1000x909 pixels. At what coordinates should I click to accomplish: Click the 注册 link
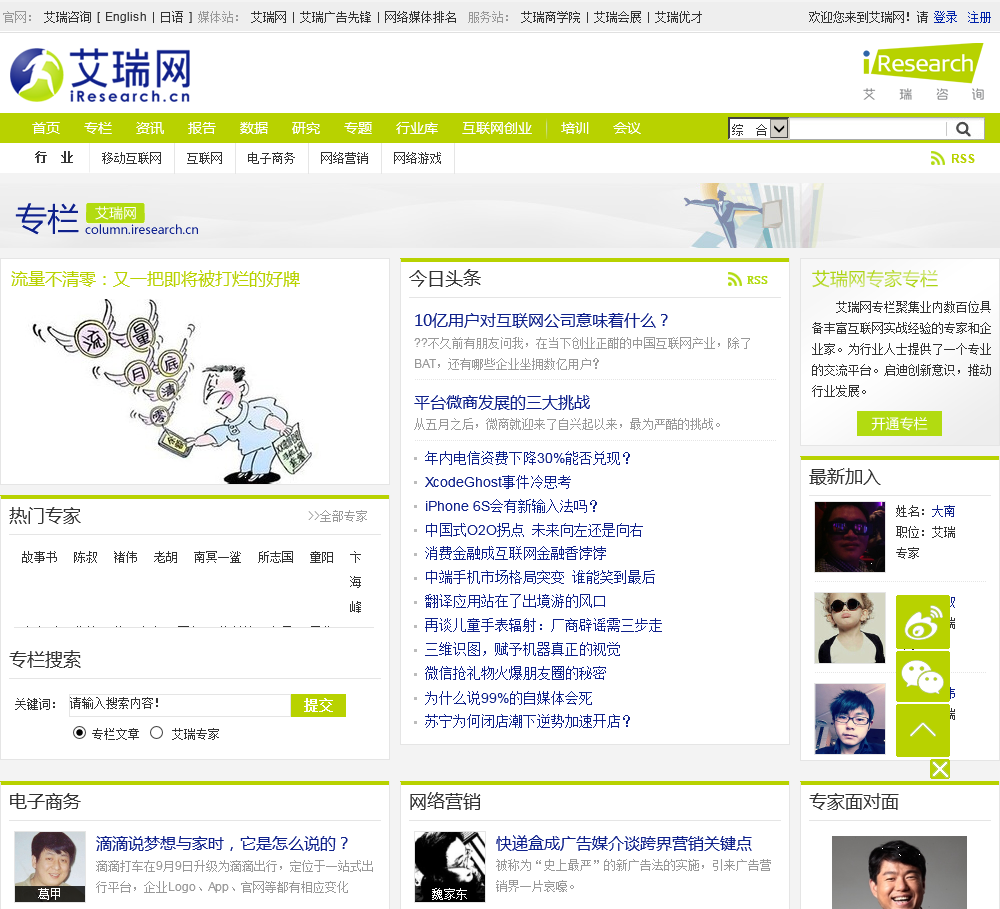979,17
